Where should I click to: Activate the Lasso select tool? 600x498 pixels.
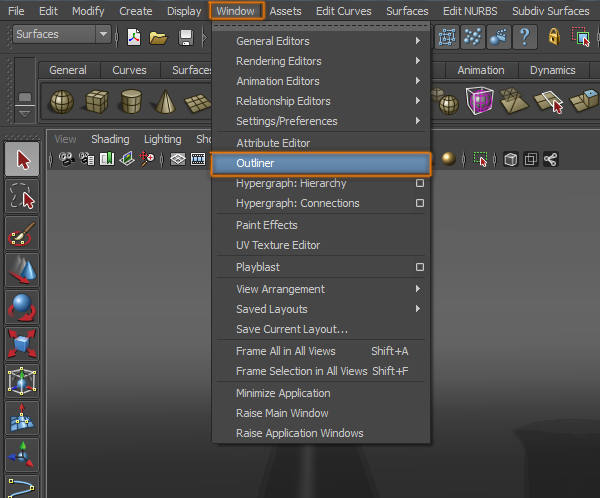(x=22, y=196)
